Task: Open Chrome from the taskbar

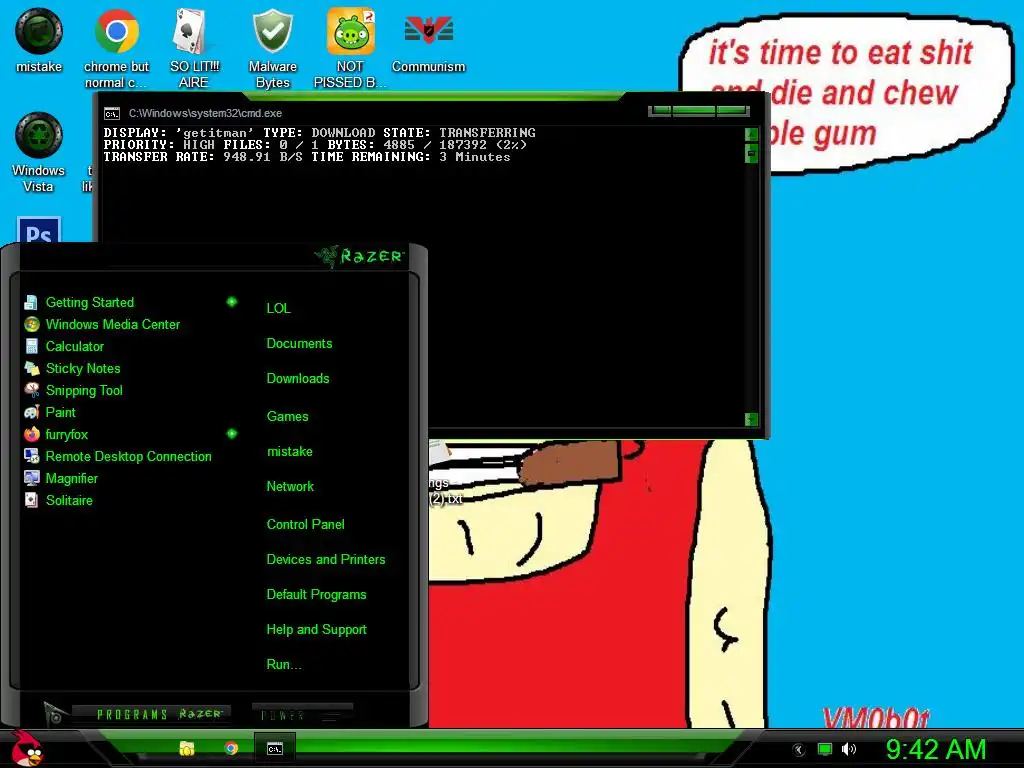Action: click(231, 748)
